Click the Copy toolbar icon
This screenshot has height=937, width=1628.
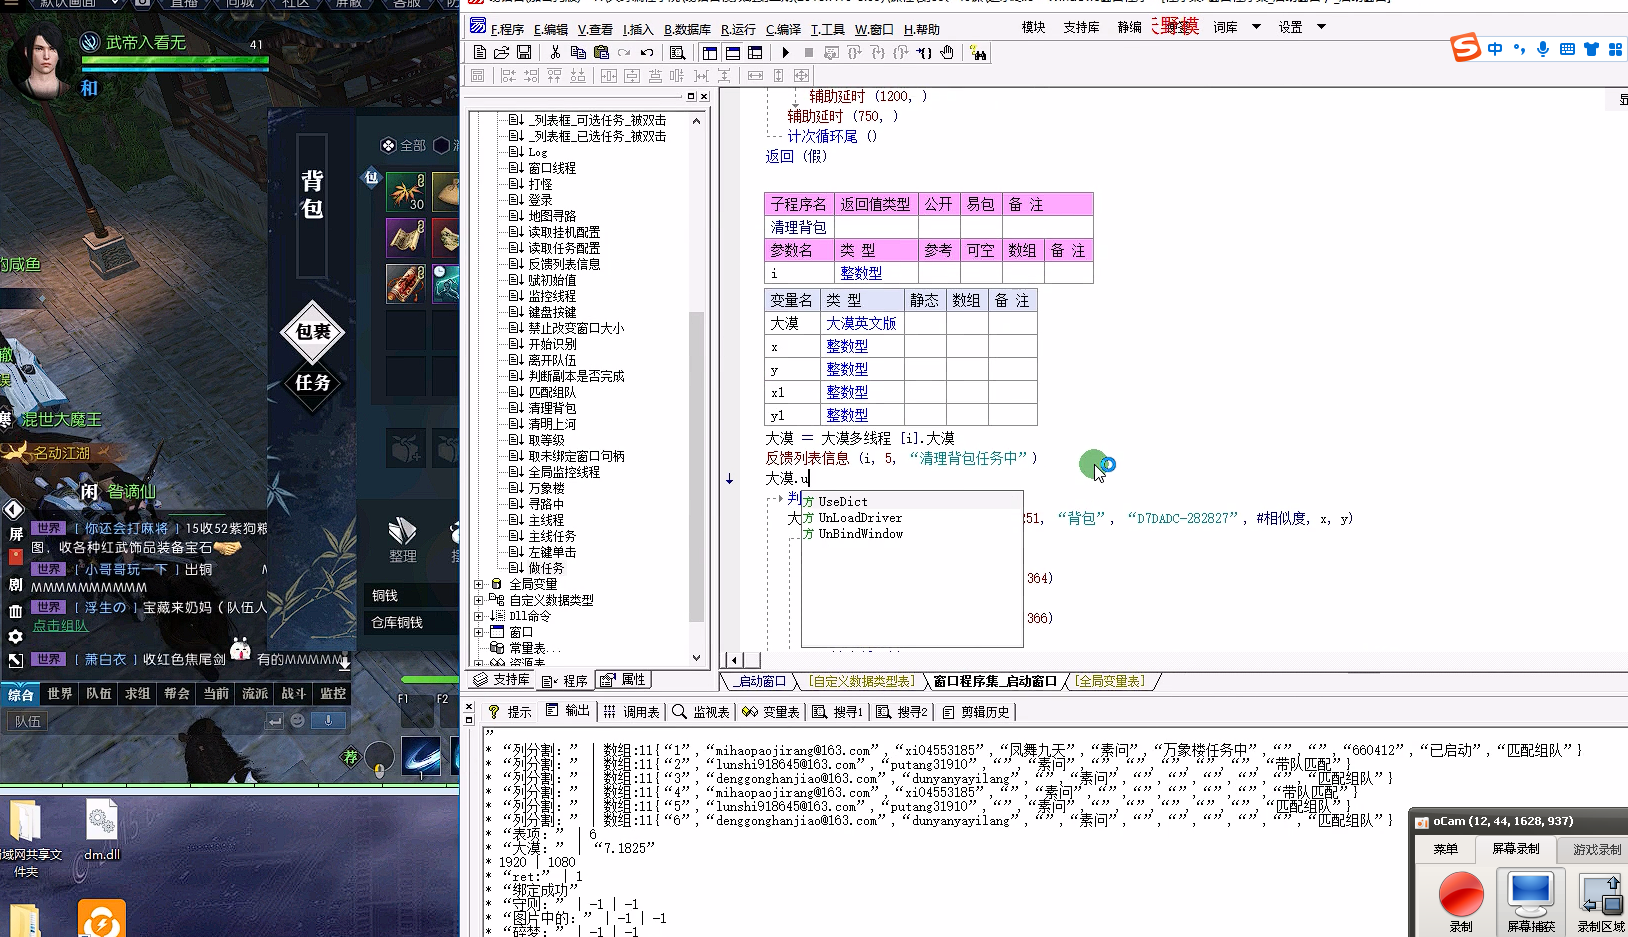(578, 52)
